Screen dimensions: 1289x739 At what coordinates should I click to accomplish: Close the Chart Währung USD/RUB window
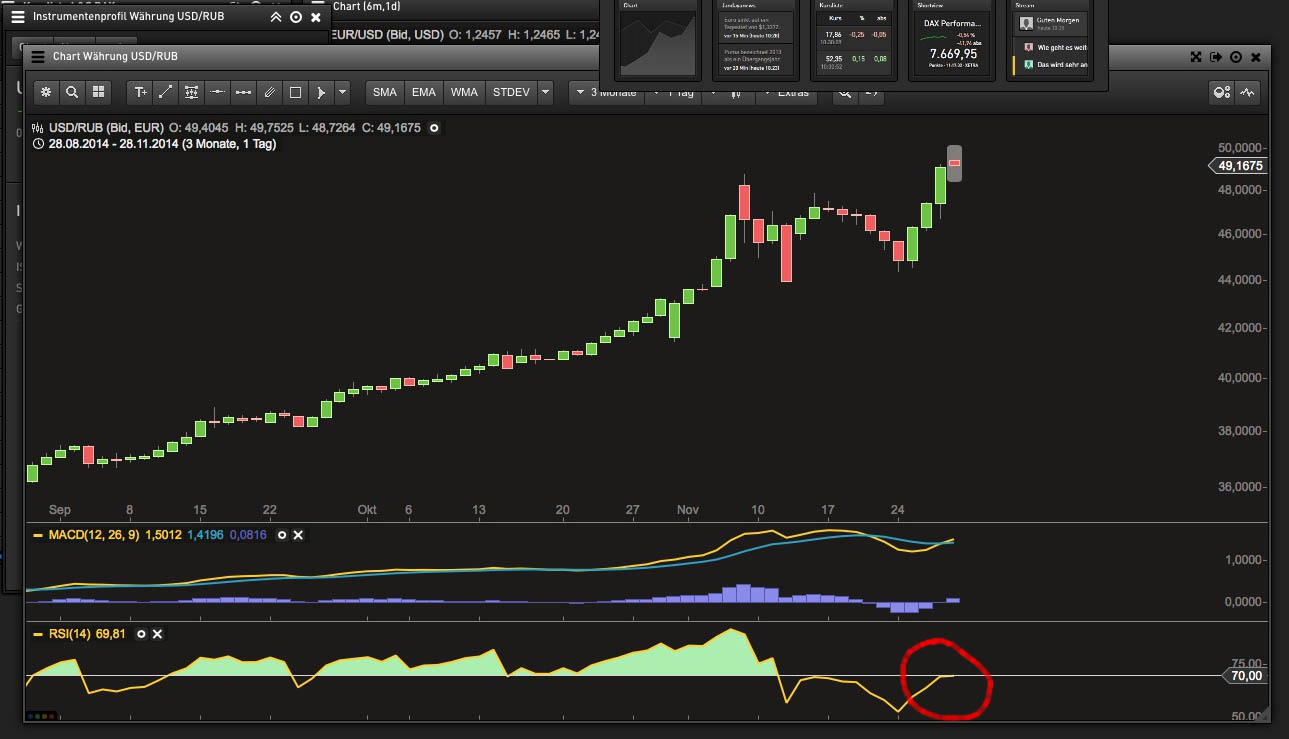(1256, 57)
